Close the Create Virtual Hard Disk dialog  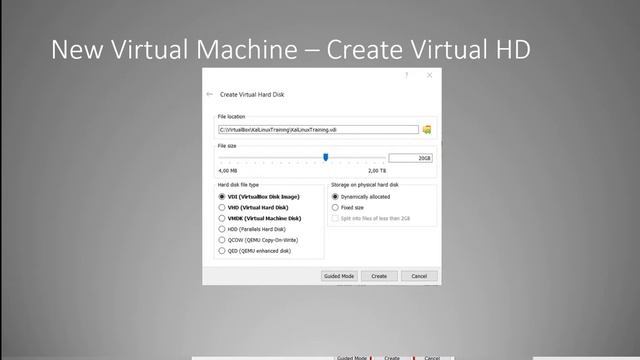pyautogui.click(x=429, y=75)
